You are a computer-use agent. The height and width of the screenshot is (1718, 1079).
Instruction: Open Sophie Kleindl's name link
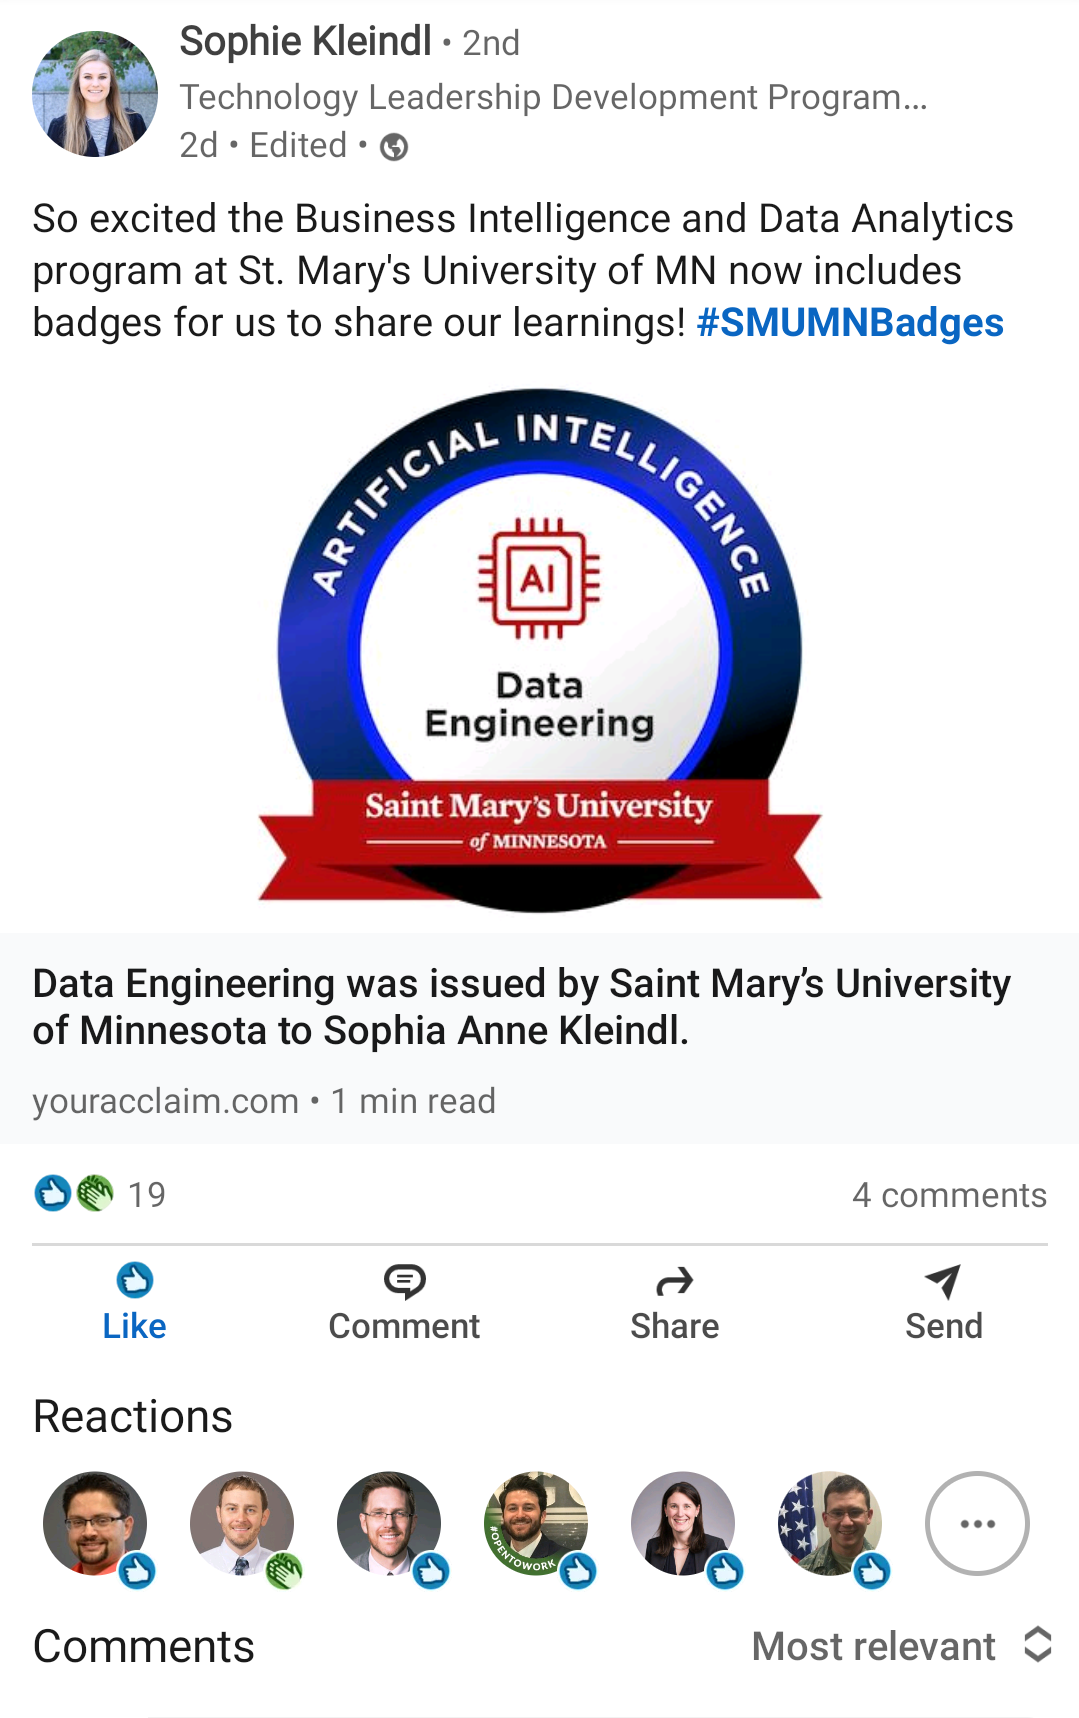[x=305, y=41]
